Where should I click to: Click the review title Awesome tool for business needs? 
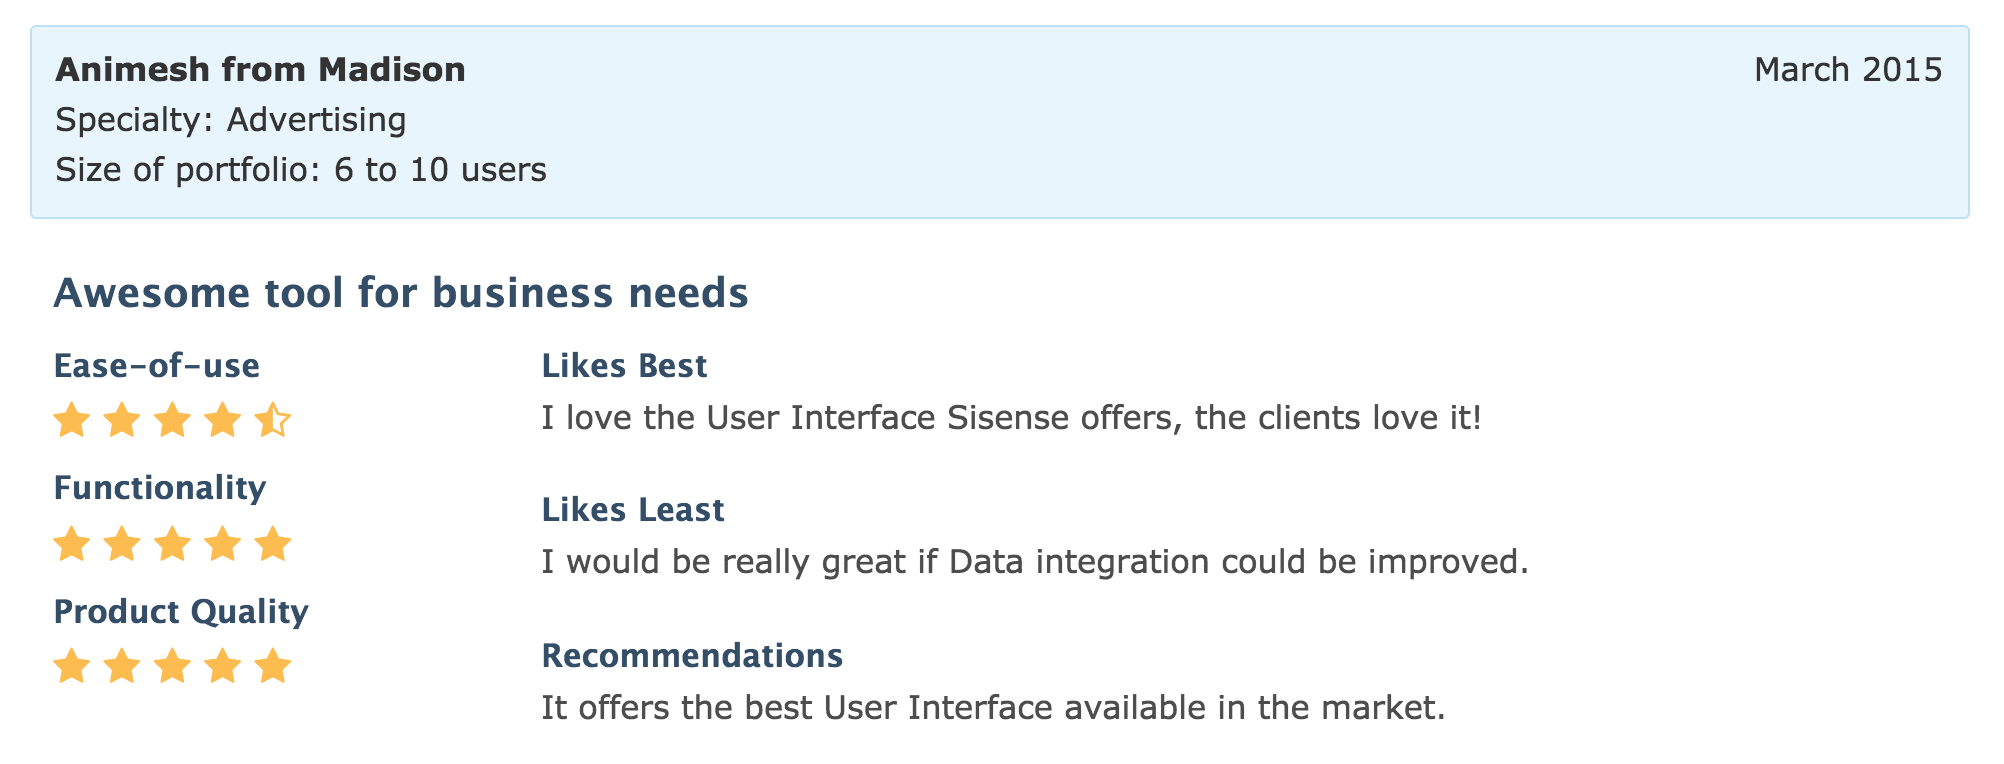[400, 293]
